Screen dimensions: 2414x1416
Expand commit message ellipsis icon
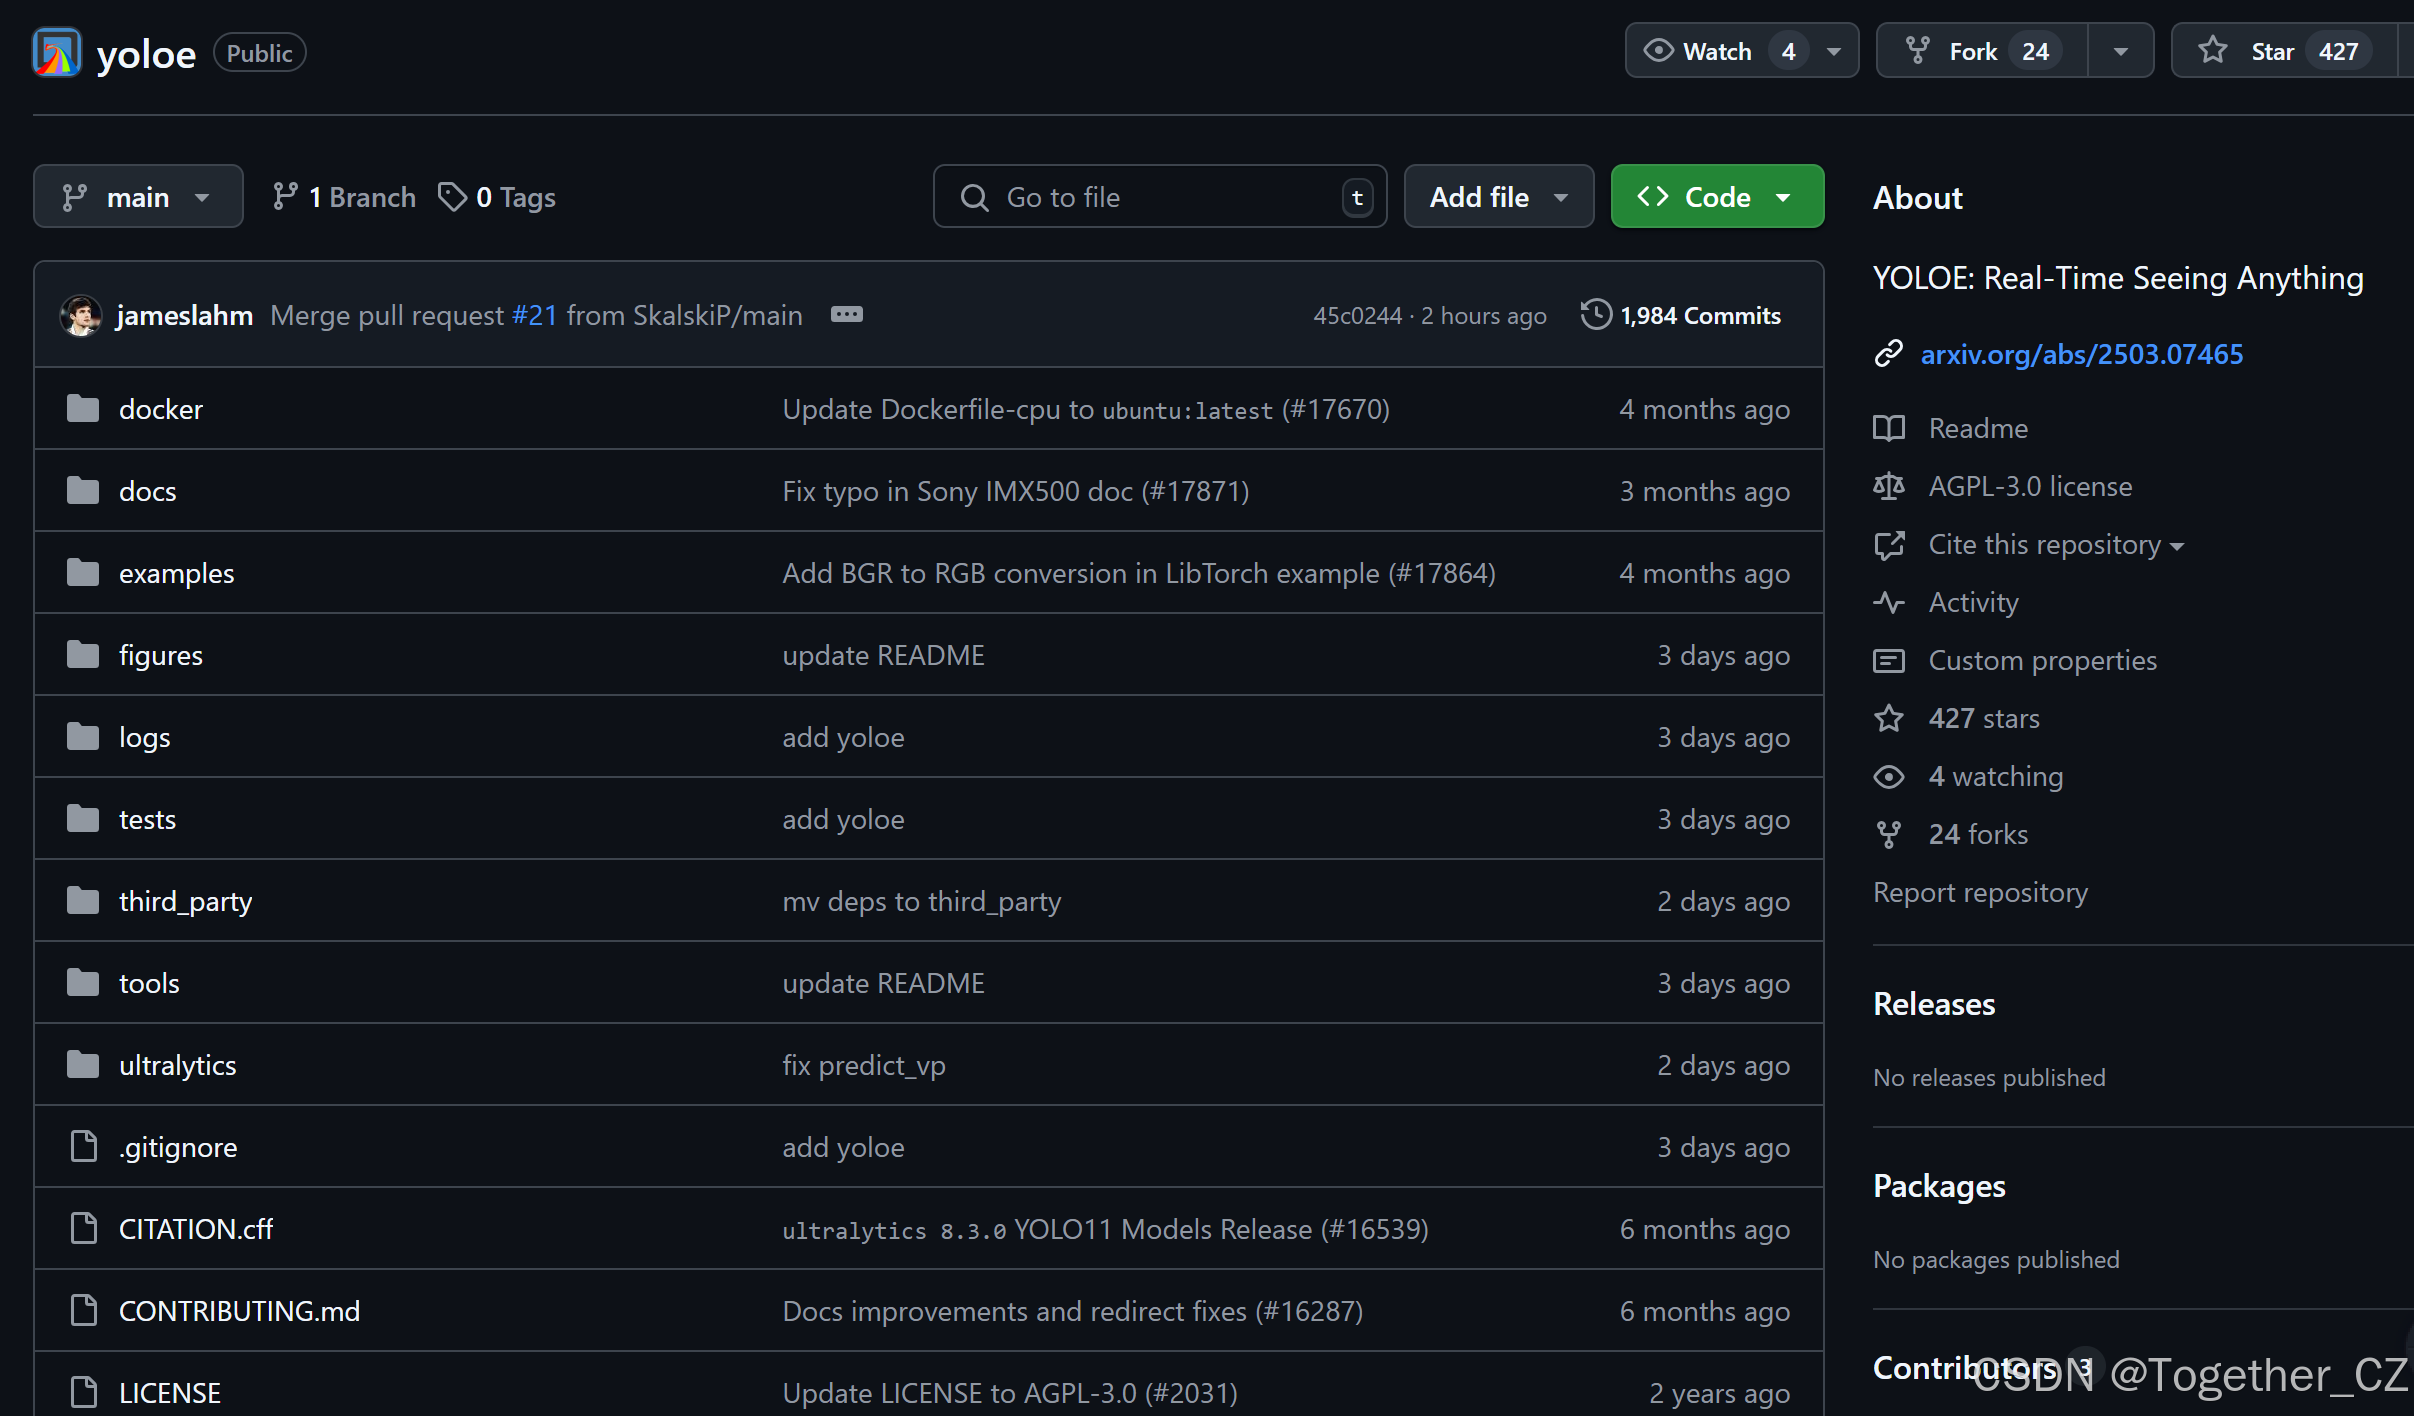pyautogui.click(x=846, y=315)
